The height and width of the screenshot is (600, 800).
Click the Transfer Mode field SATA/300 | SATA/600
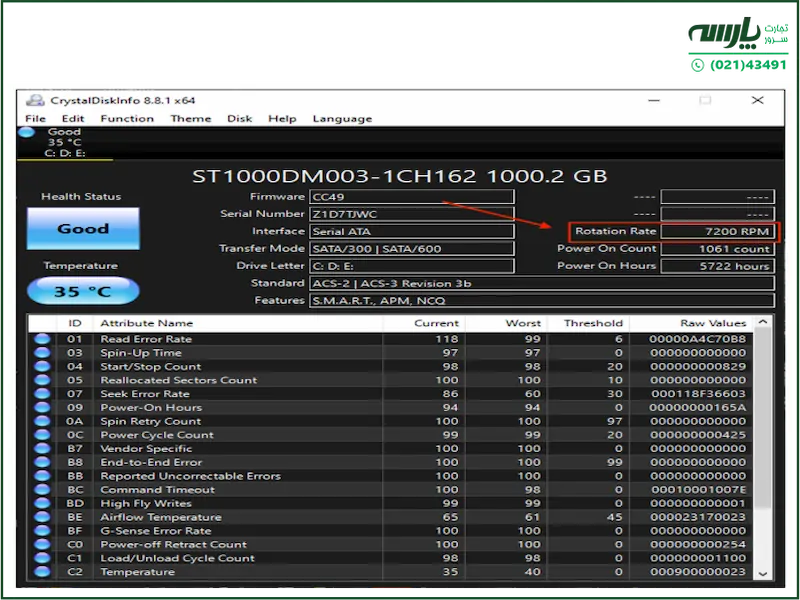pos(411,249)
